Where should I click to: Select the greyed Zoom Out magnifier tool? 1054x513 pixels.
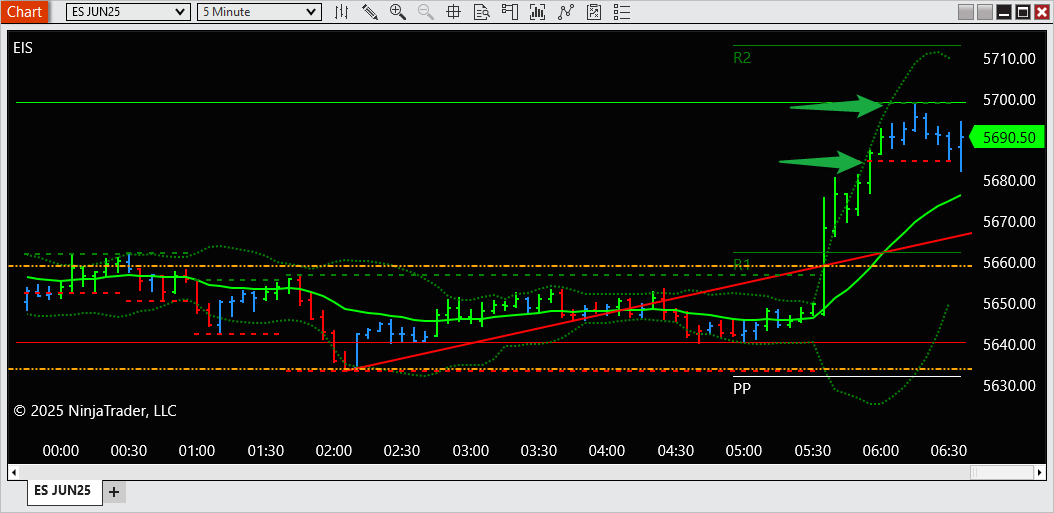[x=425, y=11]
